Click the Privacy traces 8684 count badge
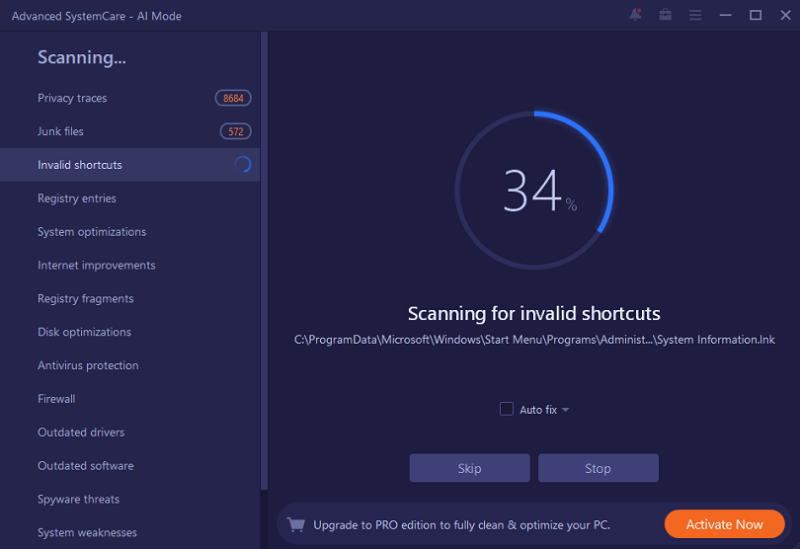Image resolution: width=800 pixels, height=549 pixels. (x=233, y=98)
